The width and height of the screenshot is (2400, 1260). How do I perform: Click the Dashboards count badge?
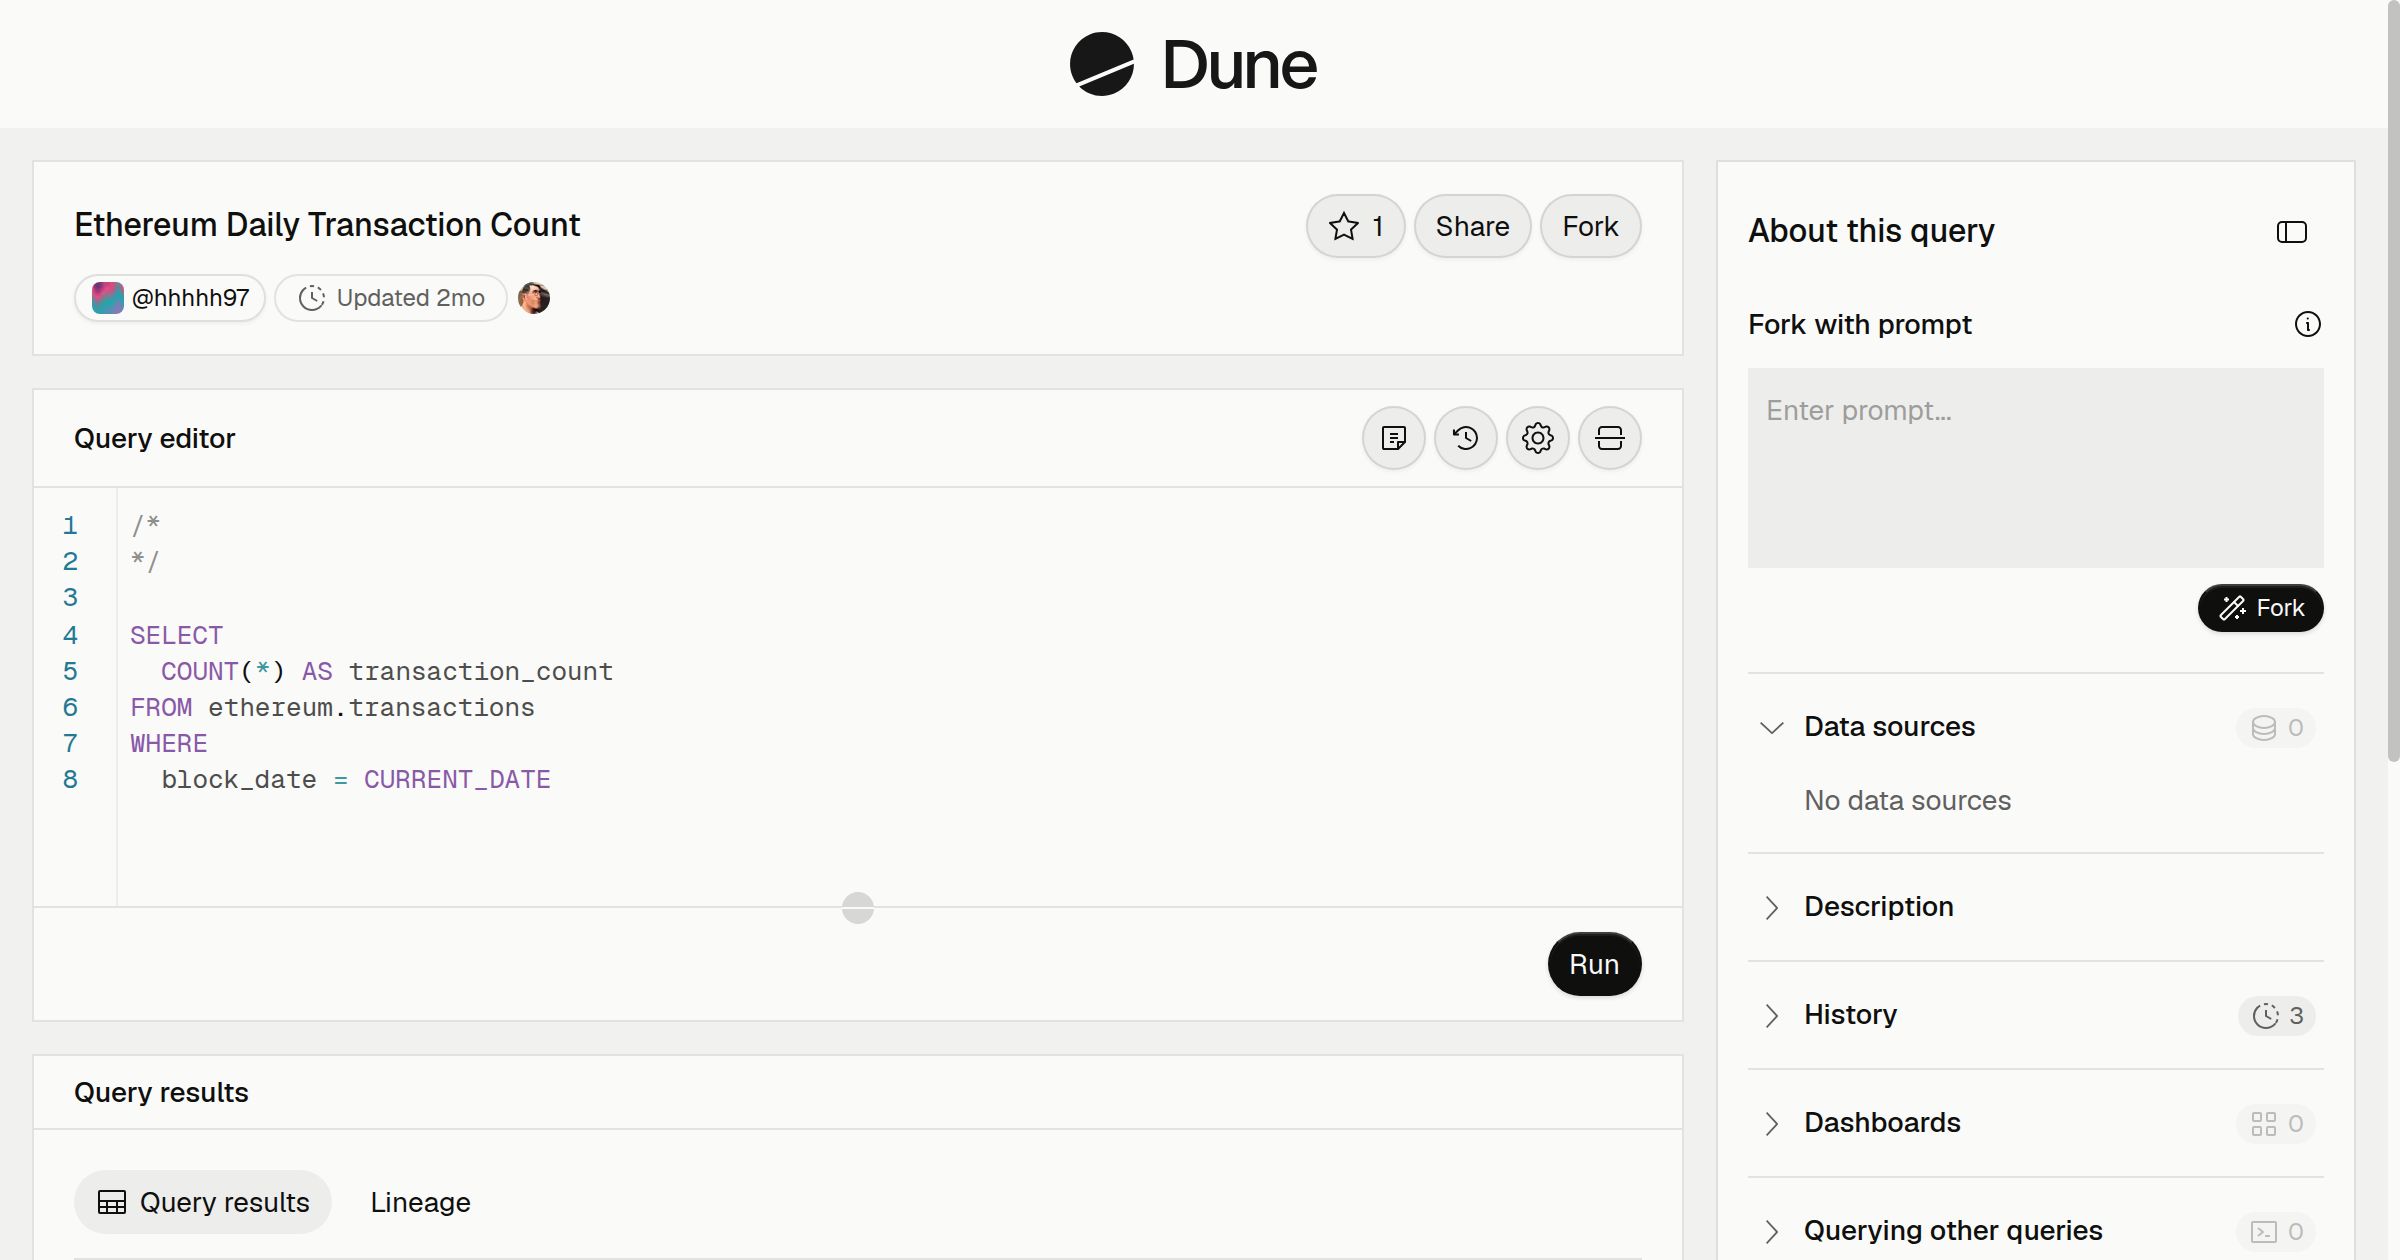click(2277, 1123)
